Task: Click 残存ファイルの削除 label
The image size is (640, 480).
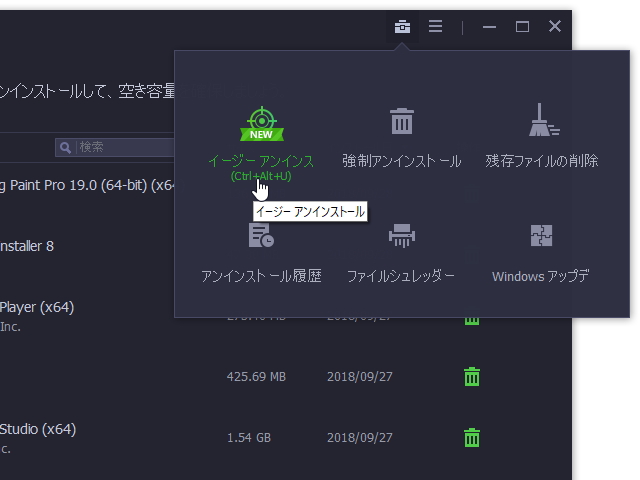Action: pos(542,161)
